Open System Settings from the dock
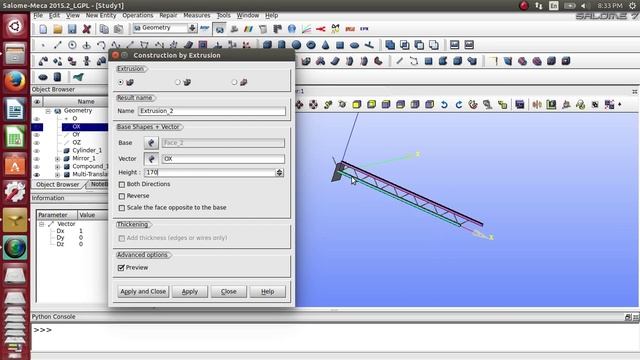640x360 pixels. click(x=15, y=192)
